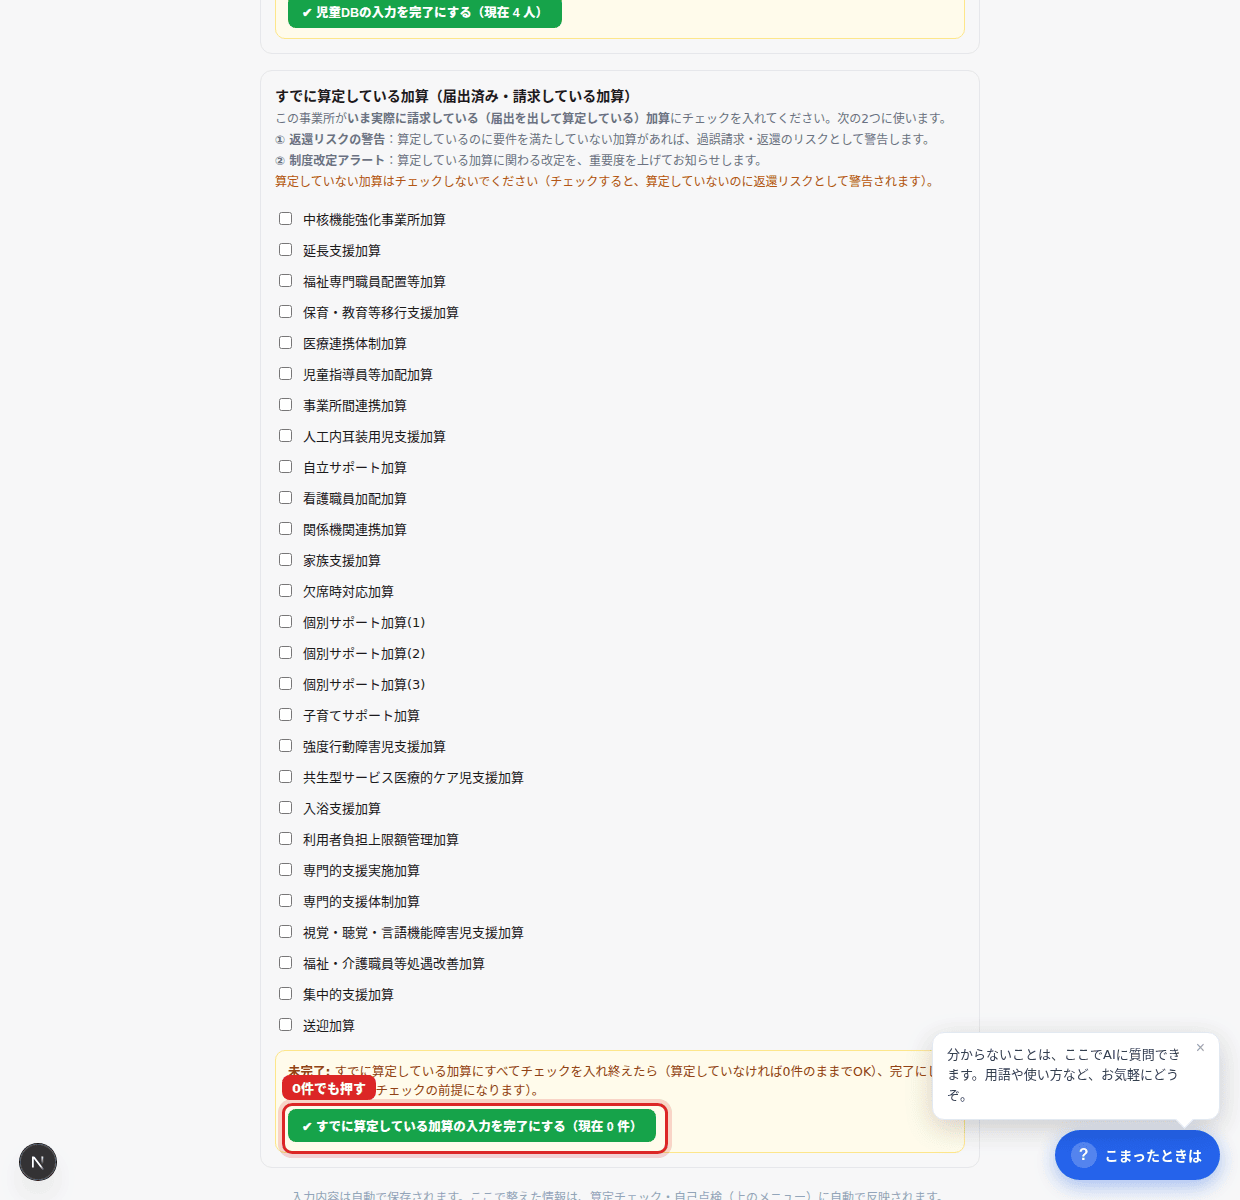Check 児童指導員等加配加算
Viewport: 1240px width, 1200px height.
pos(285,374)
